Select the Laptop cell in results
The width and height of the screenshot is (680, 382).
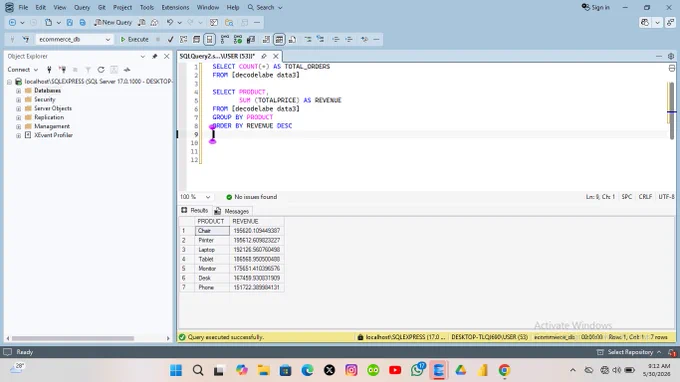tap(212, 250)
